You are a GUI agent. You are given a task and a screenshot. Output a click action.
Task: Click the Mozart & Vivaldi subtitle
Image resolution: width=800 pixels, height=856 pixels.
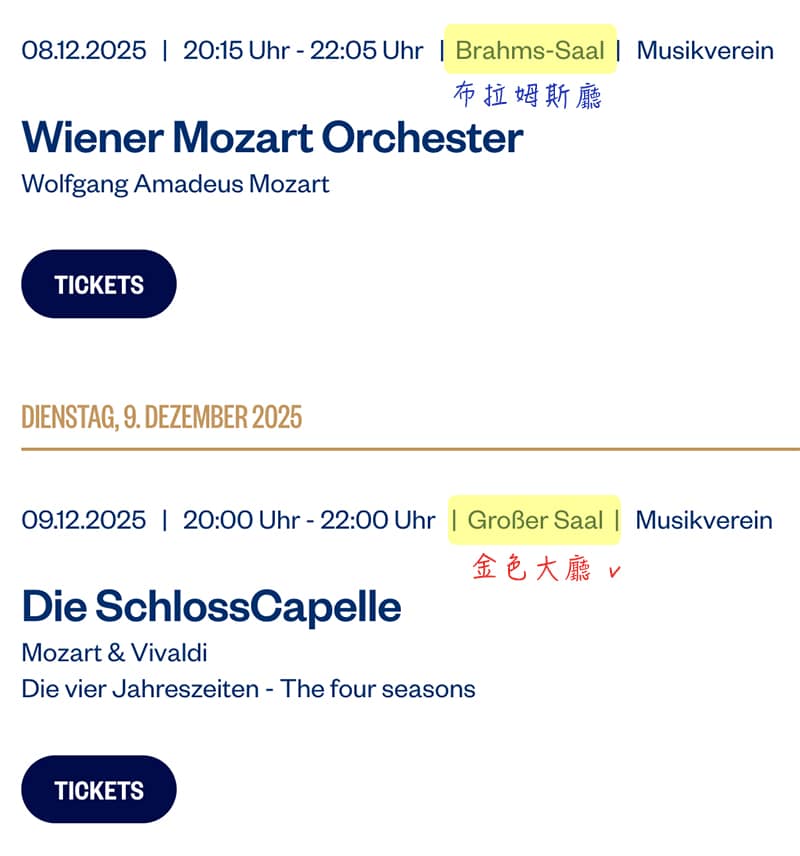pyautogui.click(x=114, y=654)
